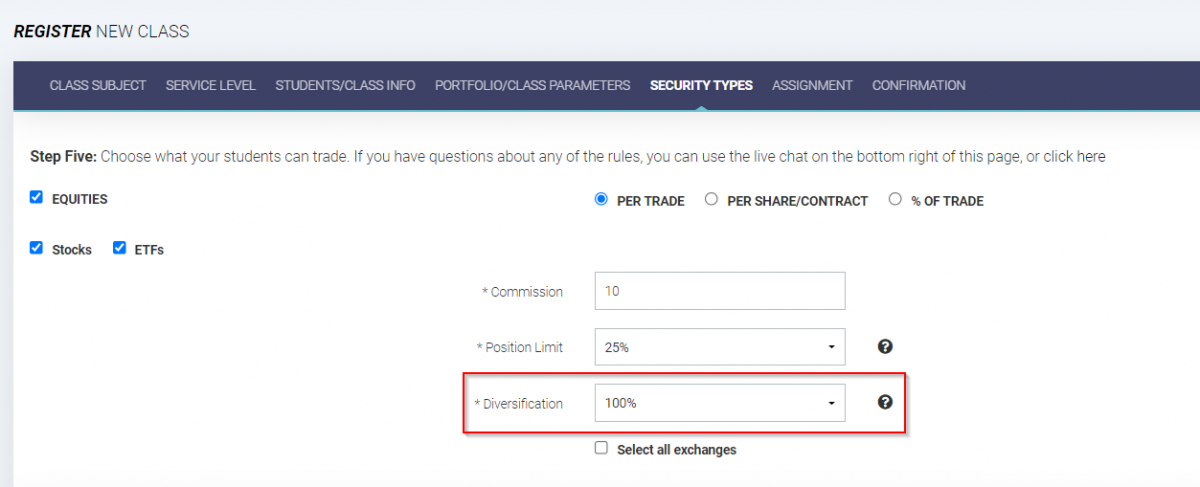Select the PER TRADE radio option
Image resolution: width=1200 pixels, height=487 pixels.
(601, 199)
